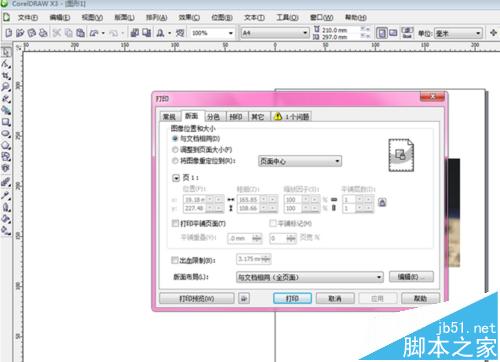Select the Shape tool in toolbox
The image size is (500, 362).
point(6,64)
